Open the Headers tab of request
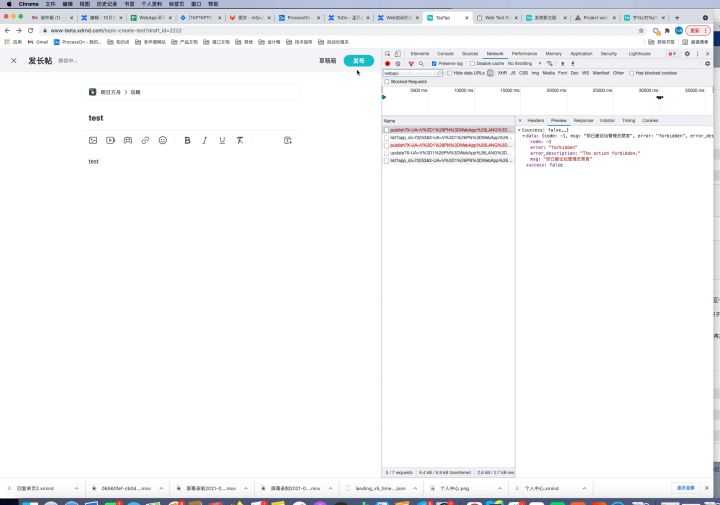This screenshot has height=505, width=720. click(535, 120)
